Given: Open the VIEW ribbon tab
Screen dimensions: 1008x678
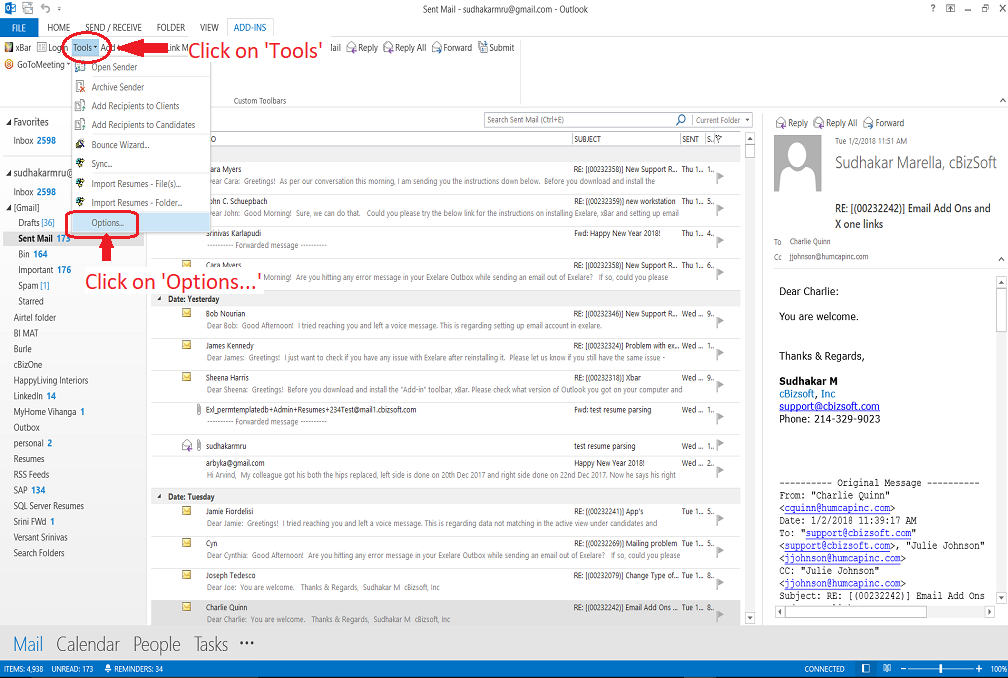Looking at the screenshot, I should pyautogui.click(x=209, y=28).
